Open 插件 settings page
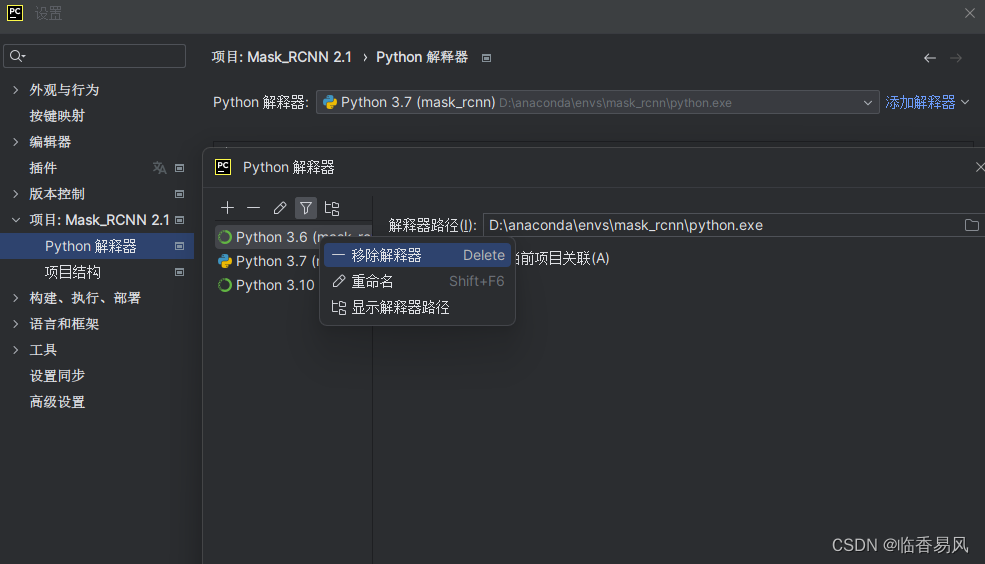This screenshot has width=985, height=564. (x=43, y=168)
